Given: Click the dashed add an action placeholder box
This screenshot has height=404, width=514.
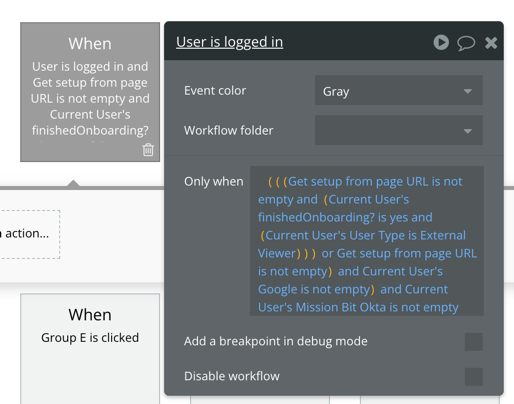Looking at the screenshot, I should [x=29, y=234].
